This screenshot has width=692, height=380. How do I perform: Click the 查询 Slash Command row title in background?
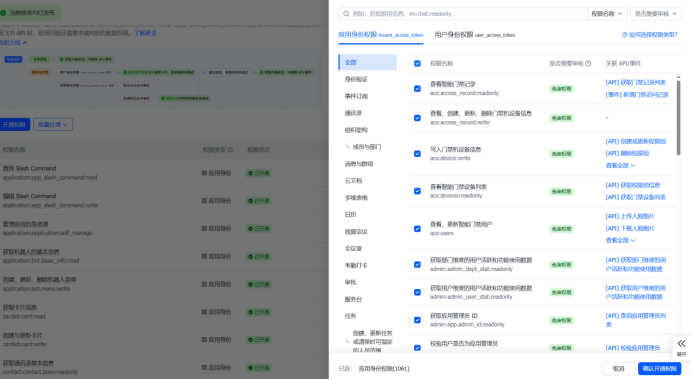tap(30, 169)
